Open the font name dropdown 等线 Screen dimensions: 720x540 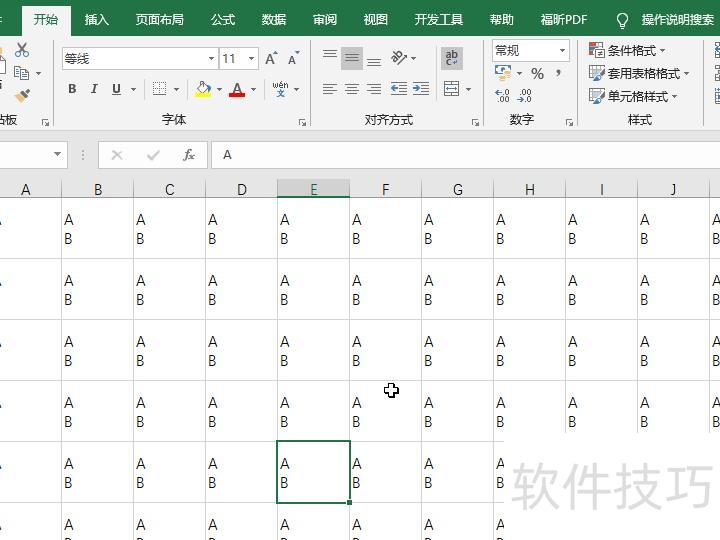(211, 58)
